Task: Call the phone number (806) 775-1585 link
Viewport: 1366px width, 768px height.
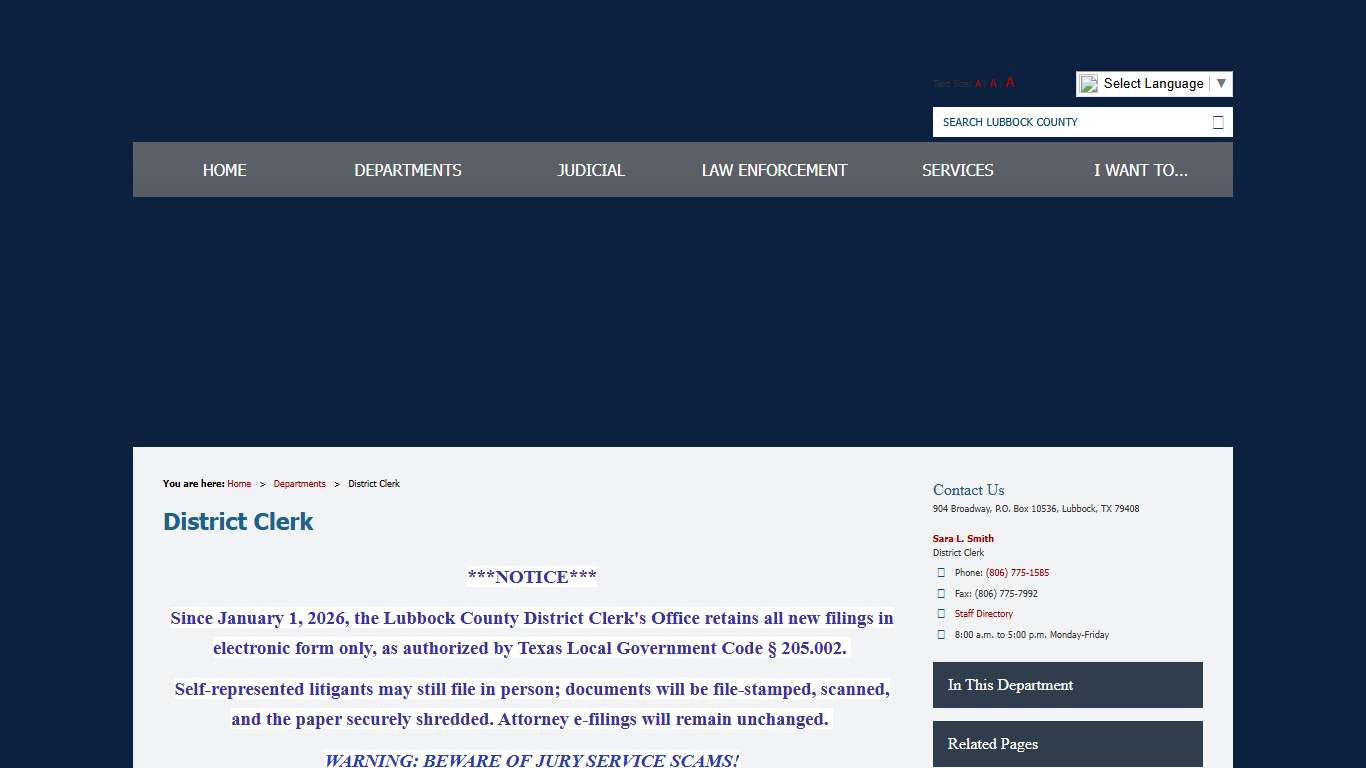Action: [1017, 573]
